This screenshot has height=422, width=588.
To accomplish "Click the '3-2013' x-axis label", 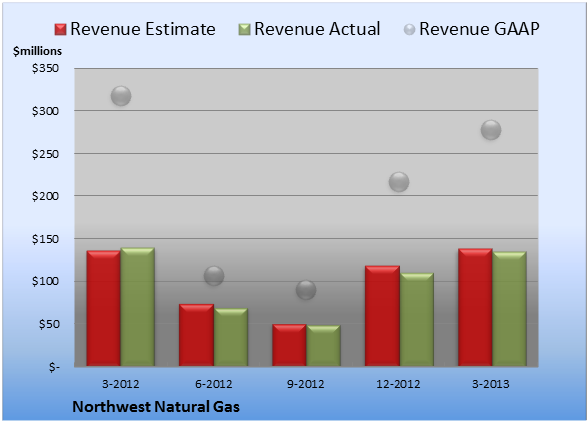I will tap(491, 384).
